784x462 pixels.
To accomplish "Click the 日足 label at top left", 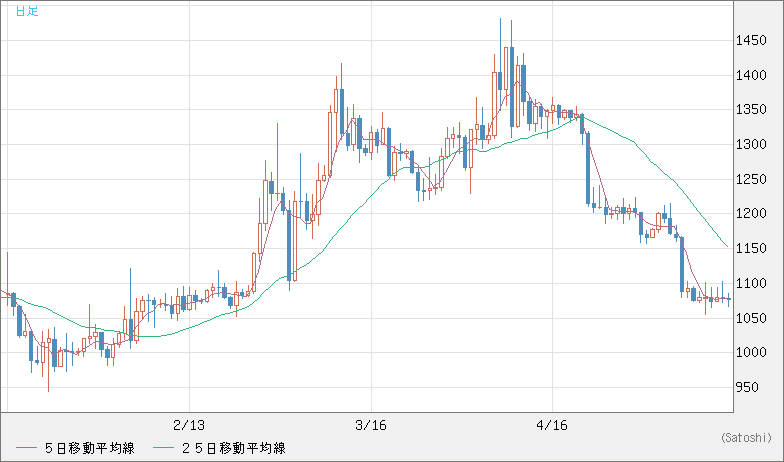I will pos(27,11).
